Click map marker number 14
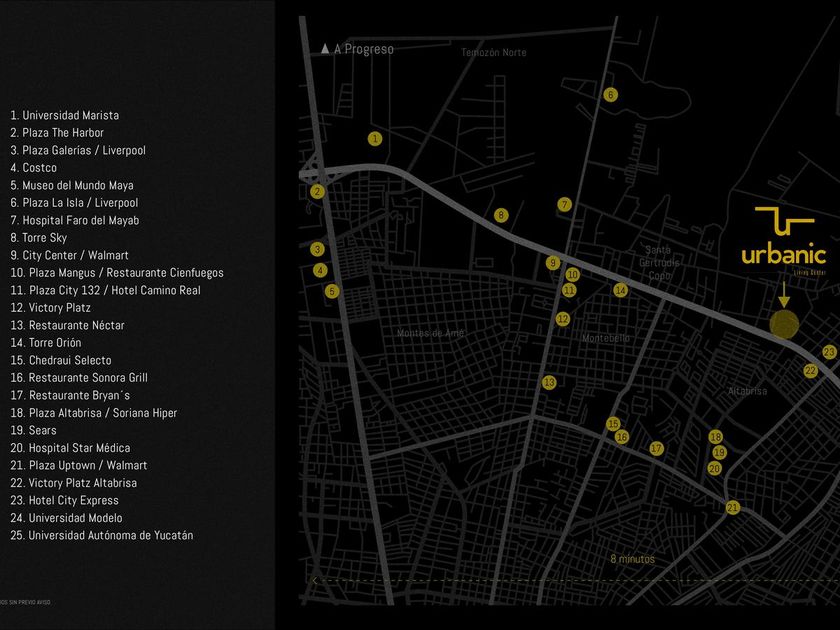The width and height of the screenshot is (840, 630). (620, 290)
